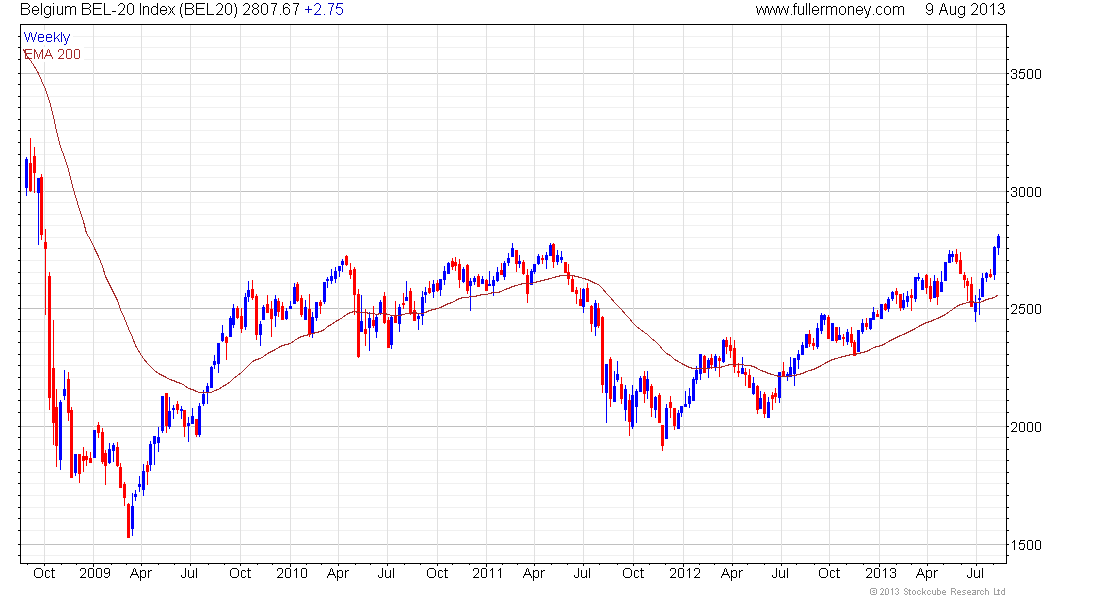The height and width of the screenshot is (600, 1100).
Task: Click the Apr label just after 2009
Action: pos(141,573)
